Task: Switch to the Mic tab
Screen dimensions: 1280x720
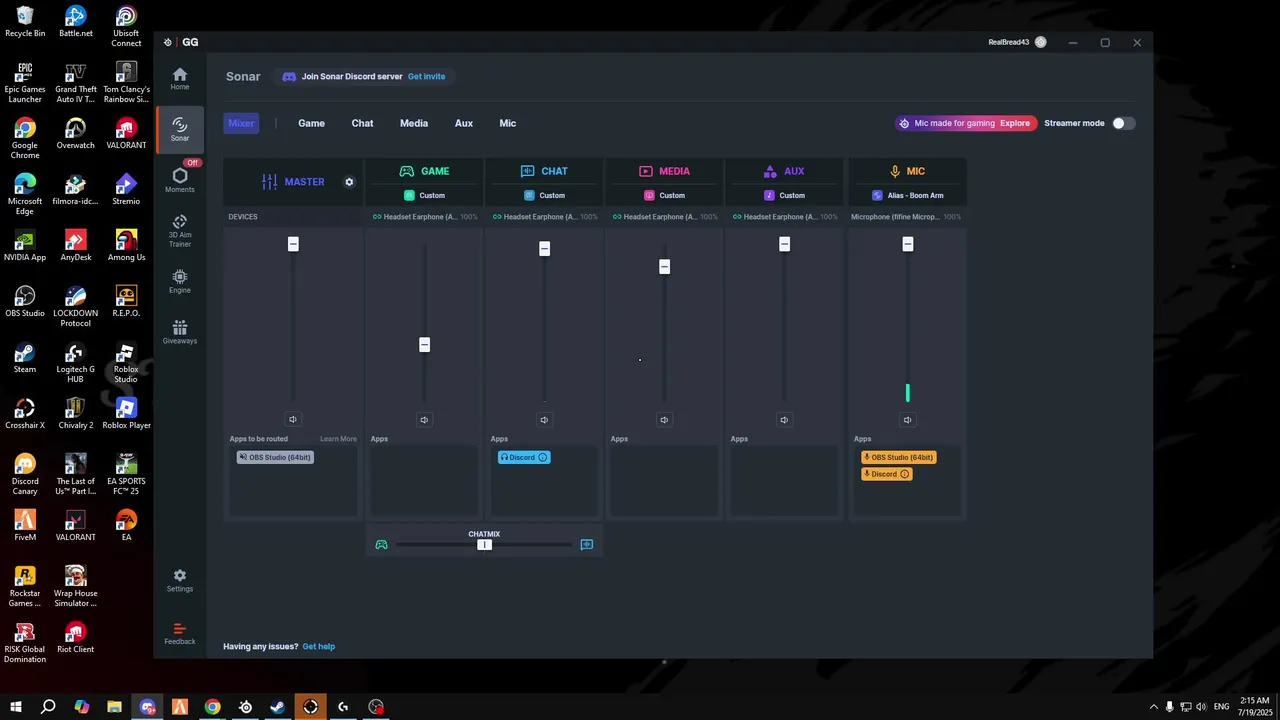Action: [508, 123]
